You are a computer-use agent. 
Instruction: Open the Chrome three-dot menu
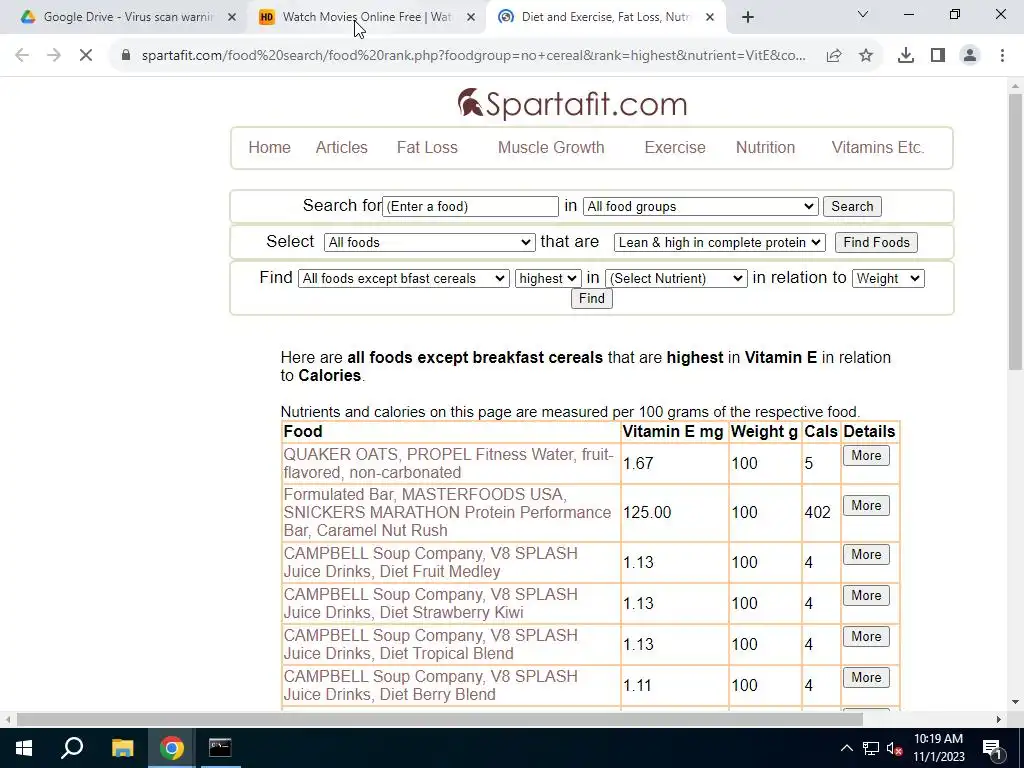pyautogui.click(x=1002, y=56)
